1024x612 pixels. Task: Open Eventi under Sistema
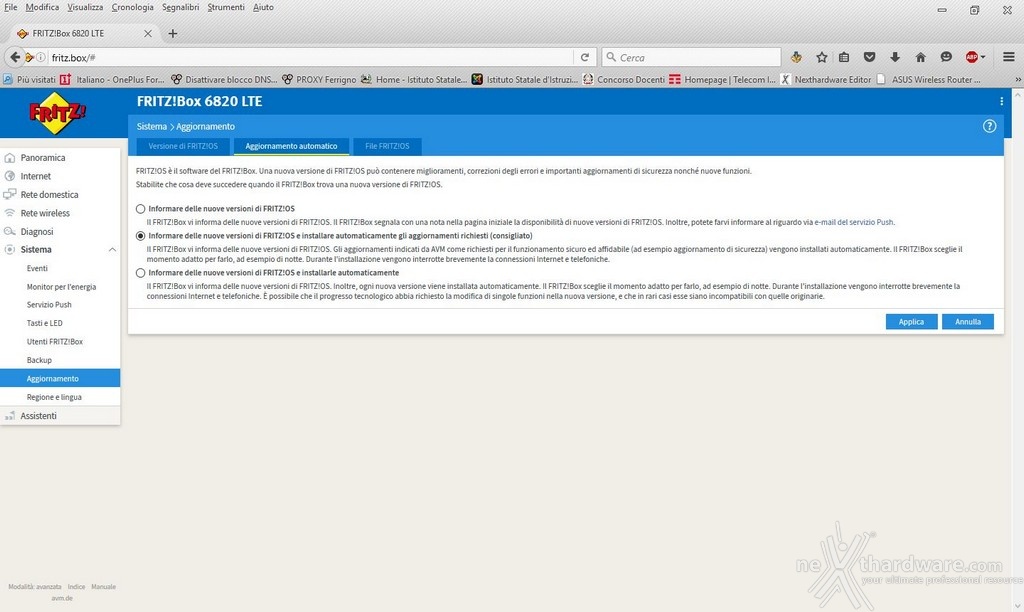click(x=37, y=268)
